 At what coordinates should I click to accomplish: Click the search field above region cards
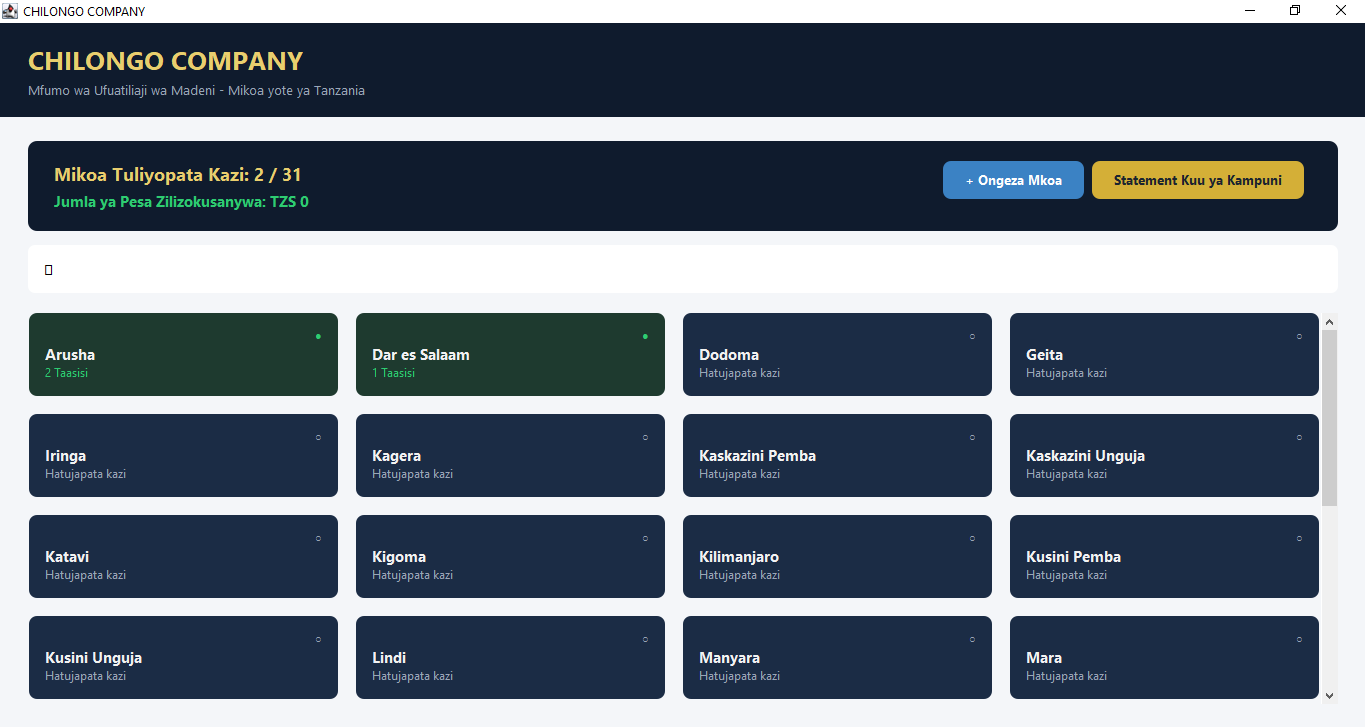point(683,269)
